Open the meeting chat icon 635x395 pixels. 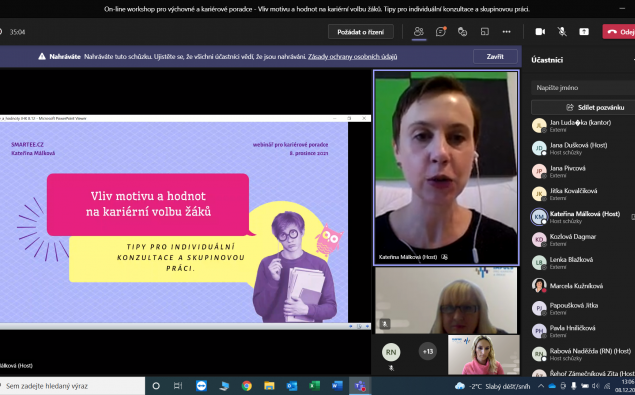coord(441,32)
